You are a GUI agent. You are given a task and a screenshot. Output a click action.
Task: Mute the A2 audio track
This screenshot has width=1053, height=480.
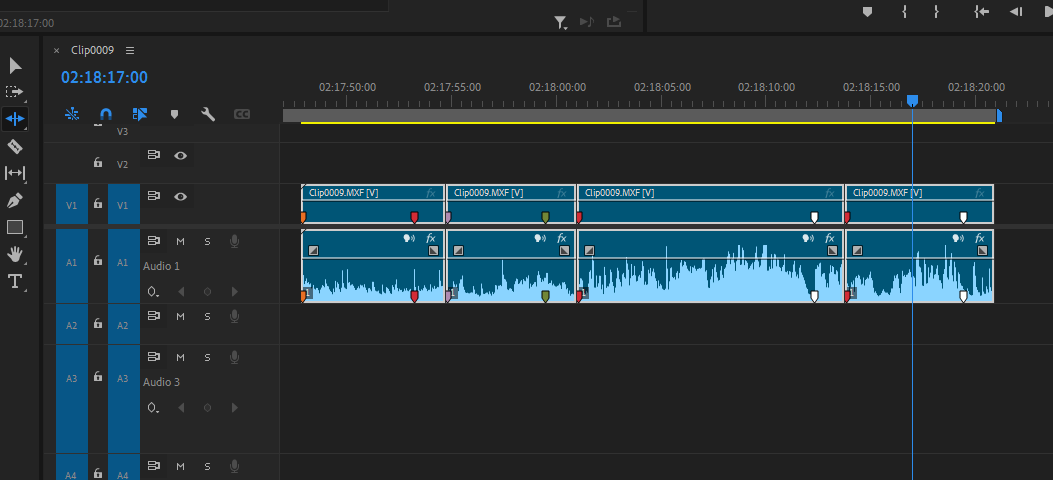pyautogui.click(x=180, y=316)
